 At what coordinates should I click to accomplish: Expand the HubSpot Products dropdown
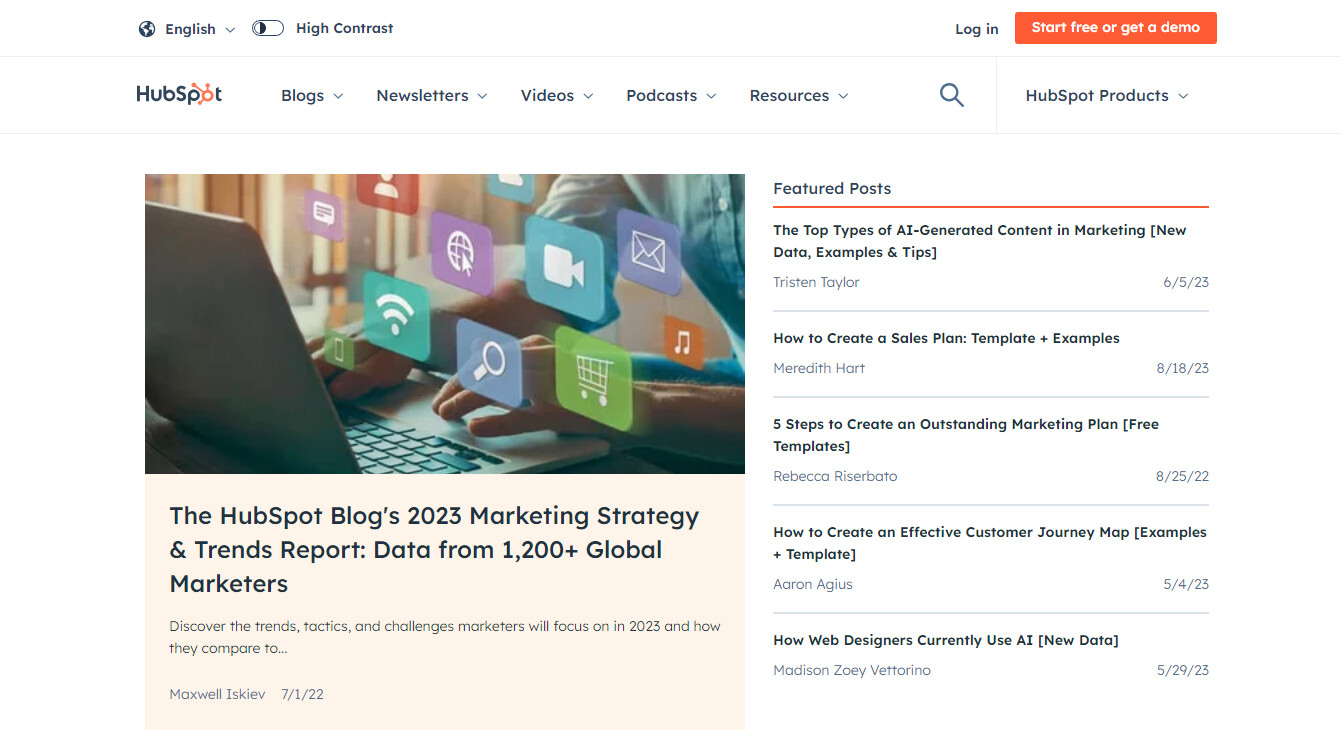click(x=1107, y=96)
